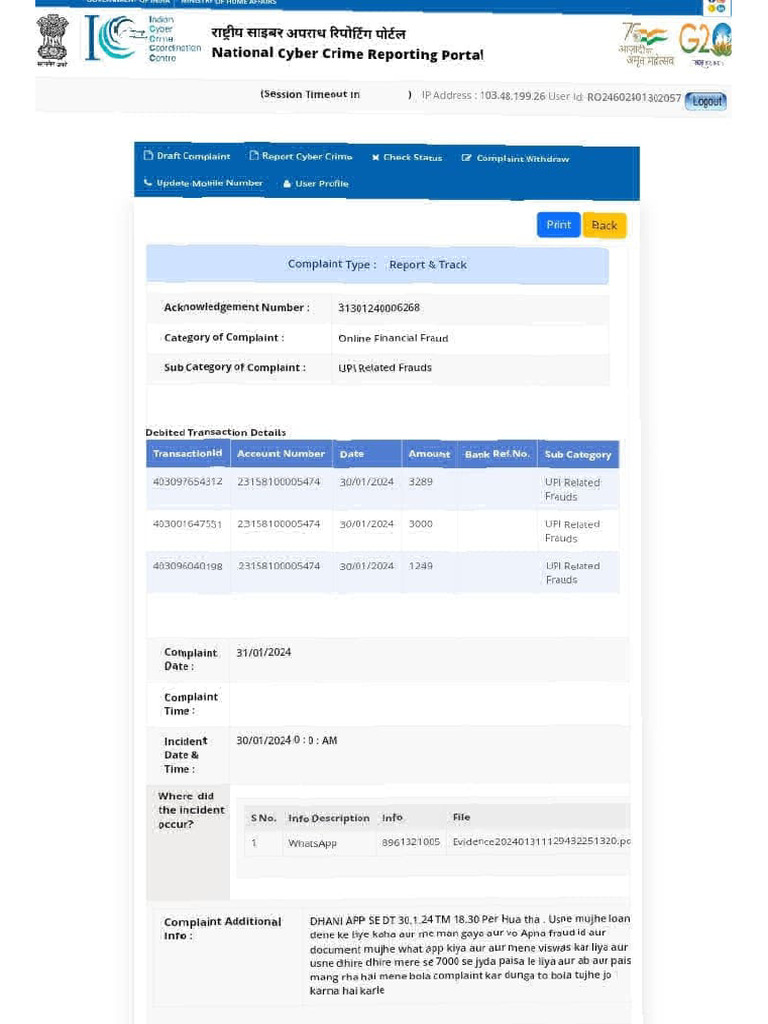Click the Indian Cyber Crime Coordination Centre logo
This screenshot has width=768, height=1024.
[143, 39]
